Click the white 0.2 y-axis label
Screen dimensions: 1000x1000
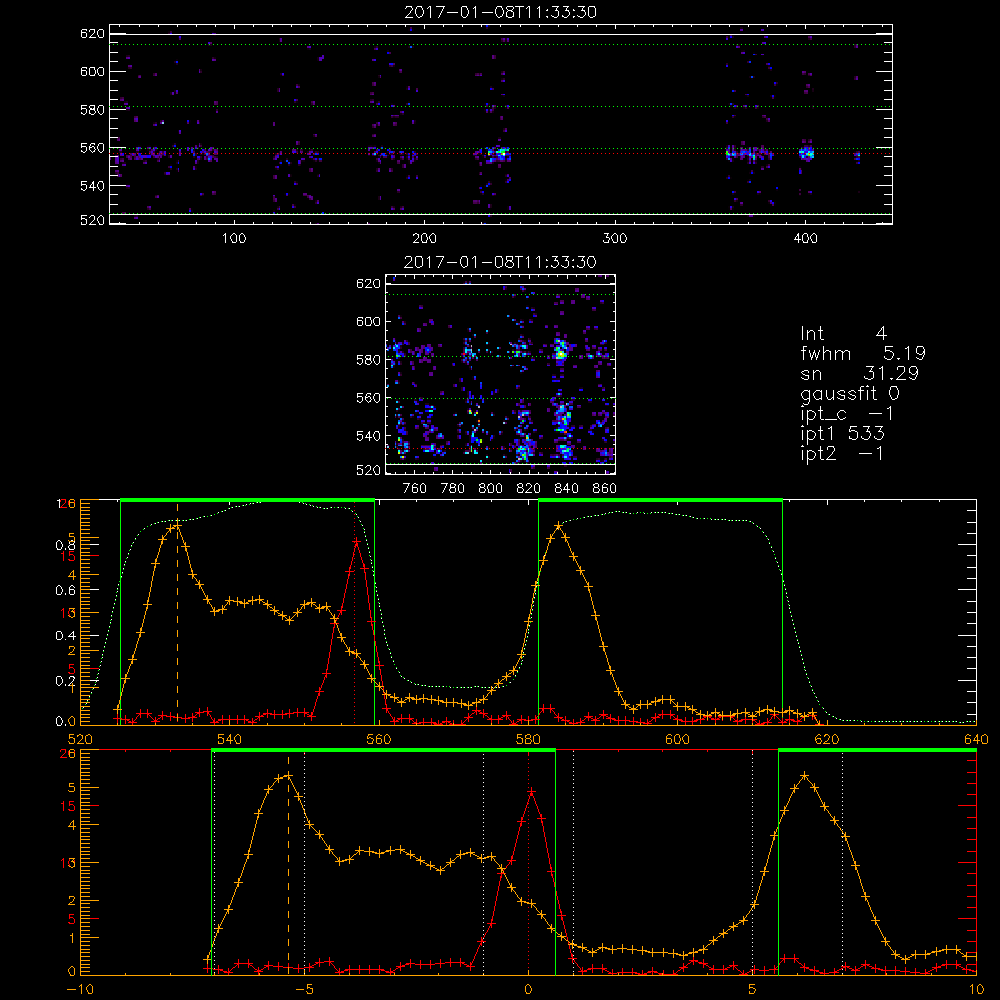66,681
